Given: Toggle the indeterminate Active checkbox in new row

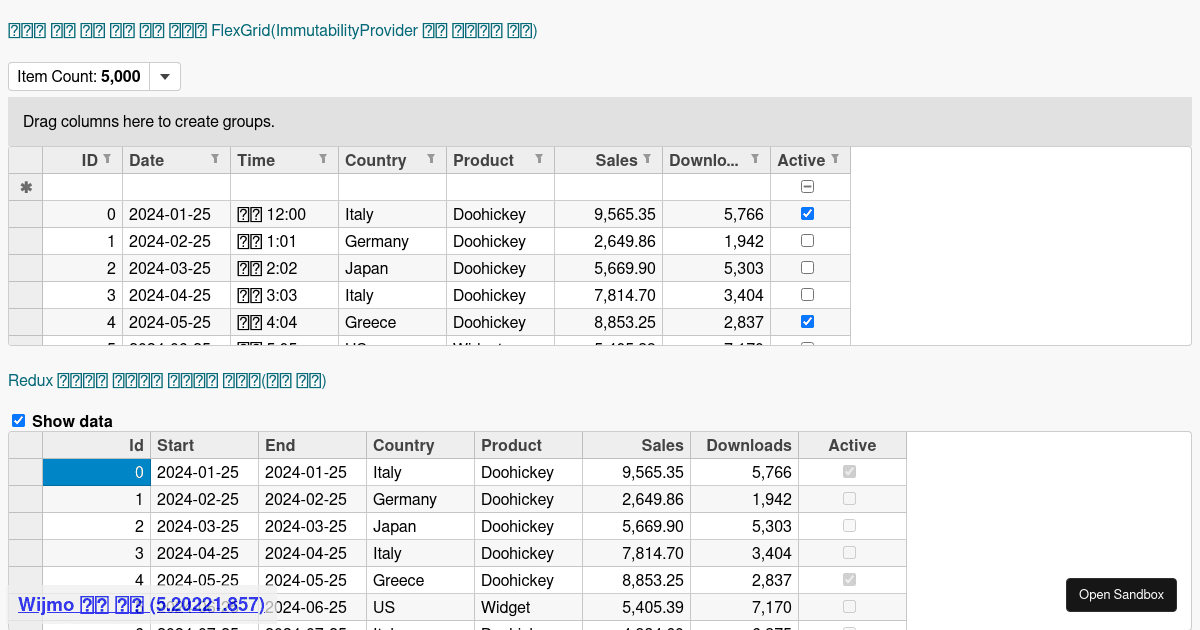Looking at the screenshot, I should coord(807,186).
